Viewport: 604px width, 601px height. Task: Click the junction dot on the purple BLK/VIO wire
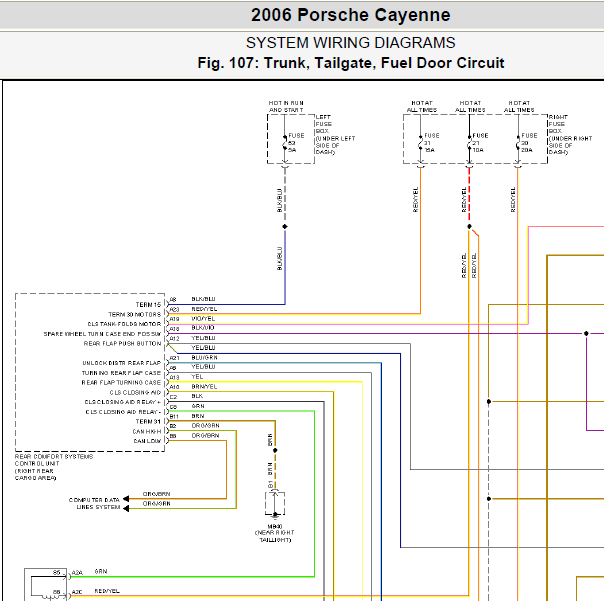pos(586,334)
